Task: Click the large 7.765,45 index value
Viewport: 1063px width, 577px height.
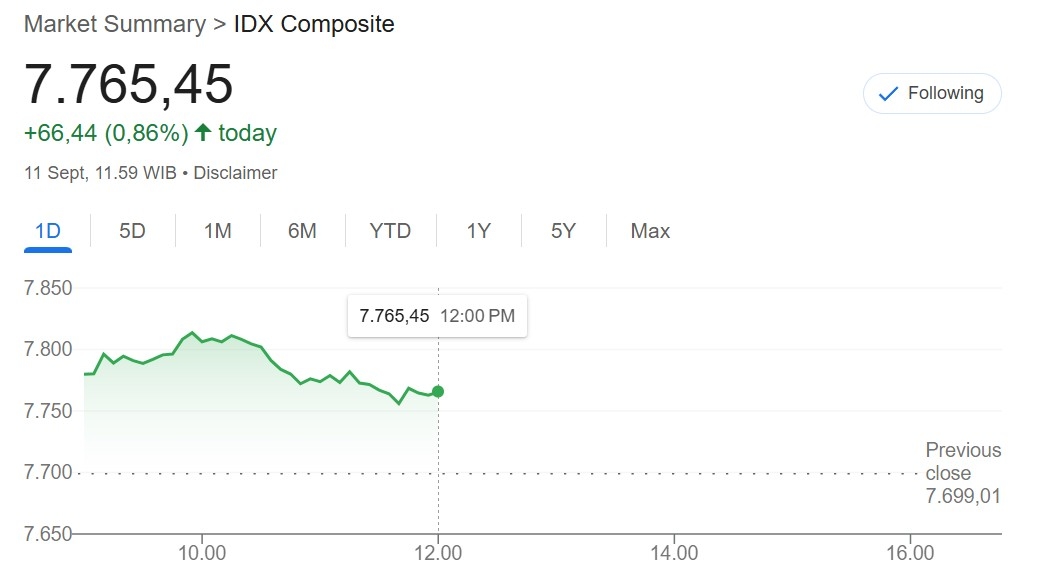Action: [129, 84]
